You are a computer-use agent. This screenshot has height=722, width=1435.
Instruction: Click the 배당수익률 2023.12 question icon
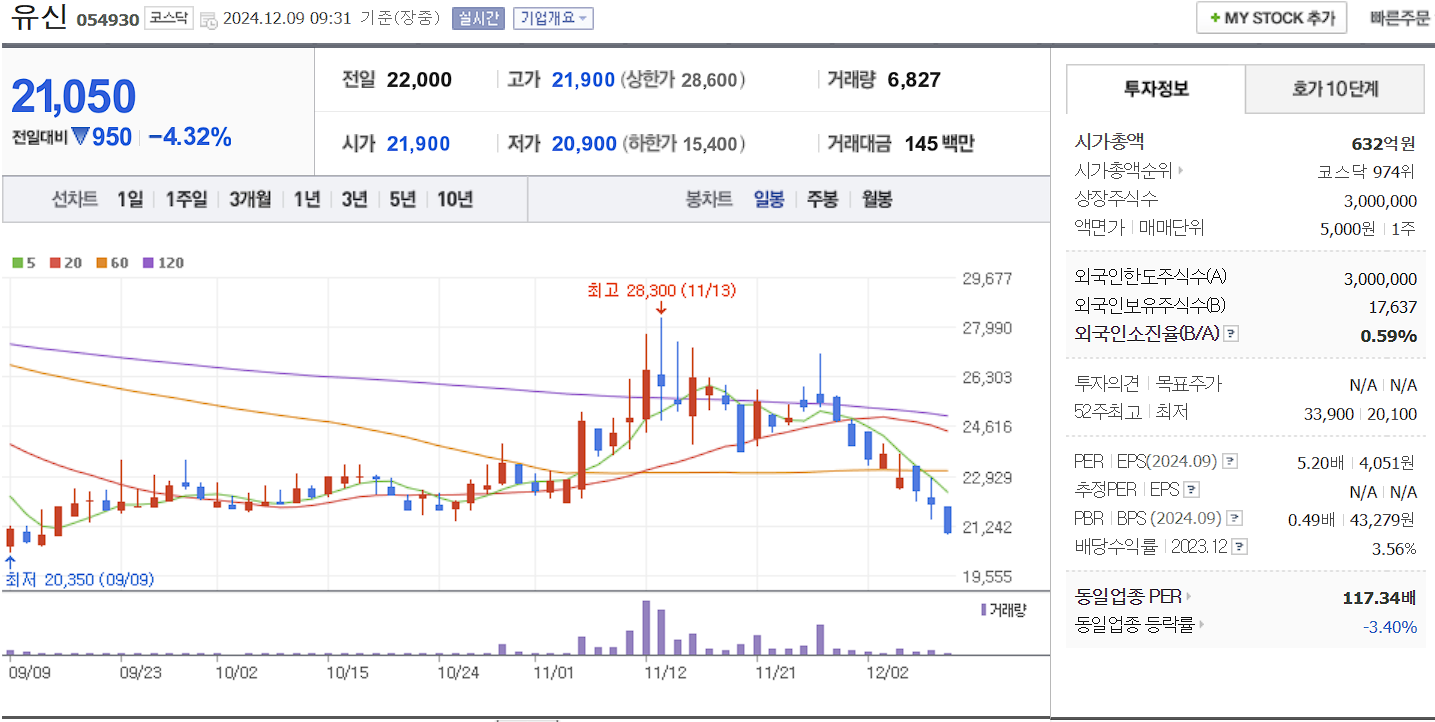pos(1241,546)
